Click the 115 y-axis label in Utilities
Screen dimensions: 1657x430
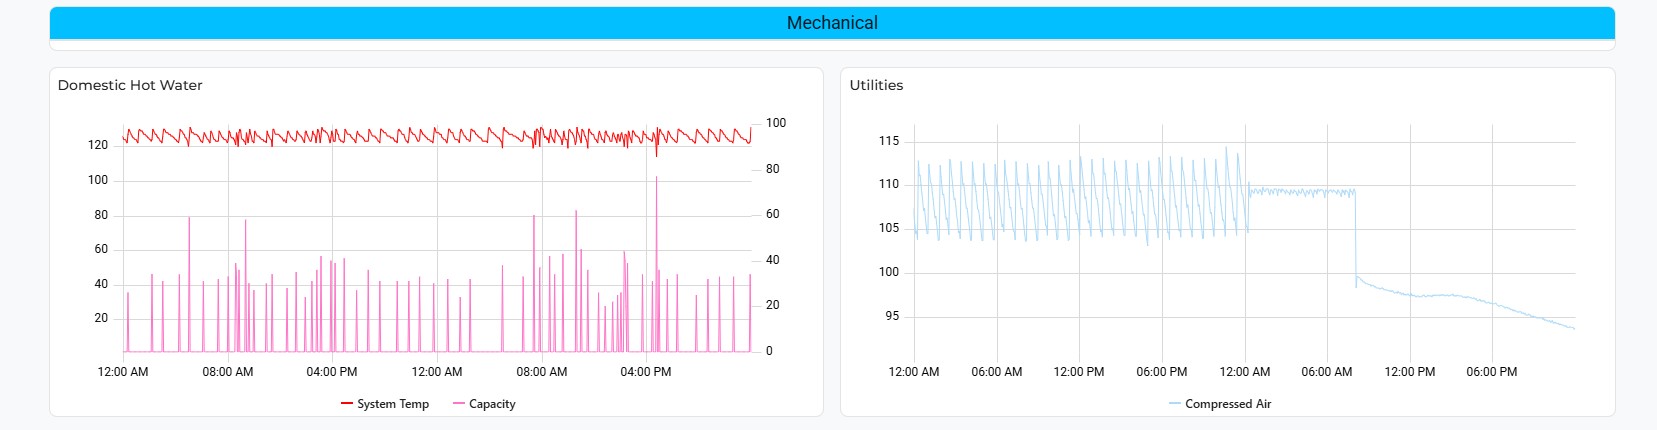(x=889, y=141)
